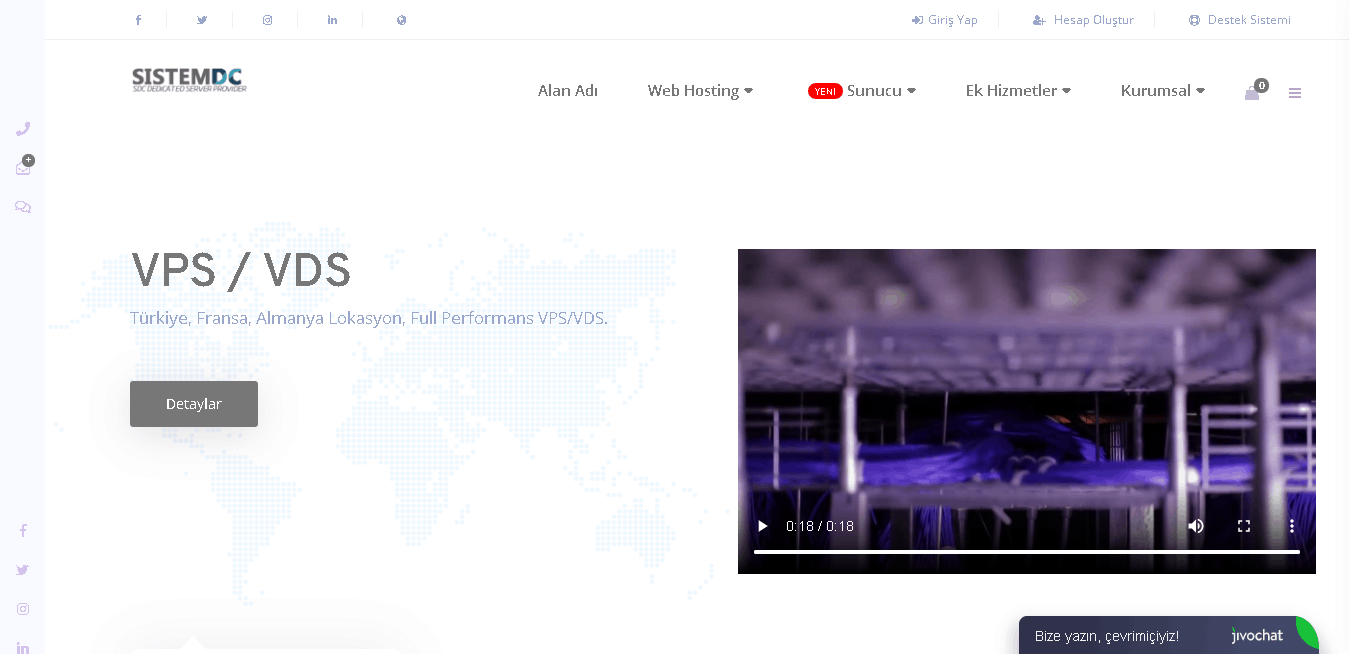Click the VPS / VDS heading

(241, 270)
